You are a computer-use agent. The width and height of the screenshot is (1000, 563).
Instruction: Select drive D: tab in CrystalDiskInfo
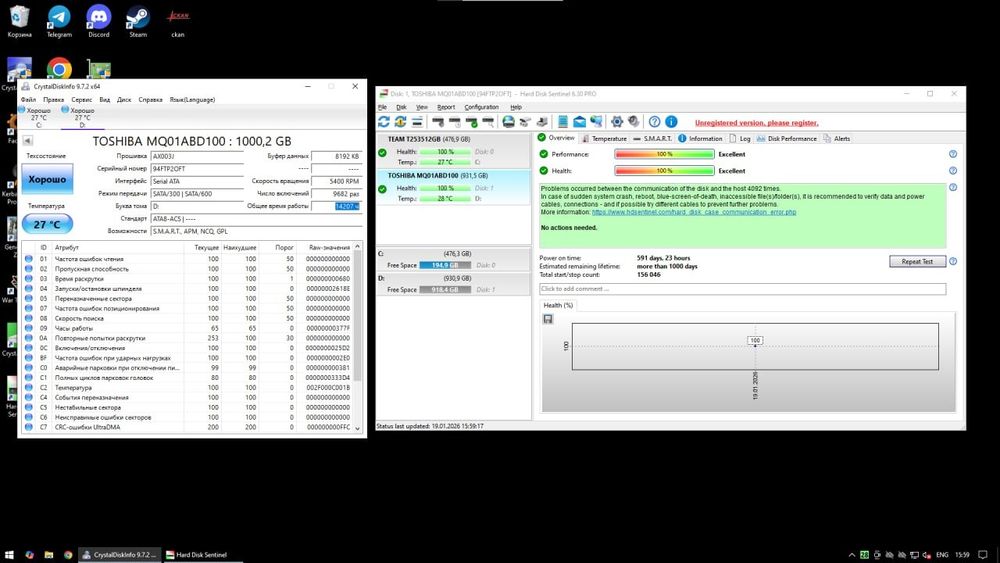[80, 117]
